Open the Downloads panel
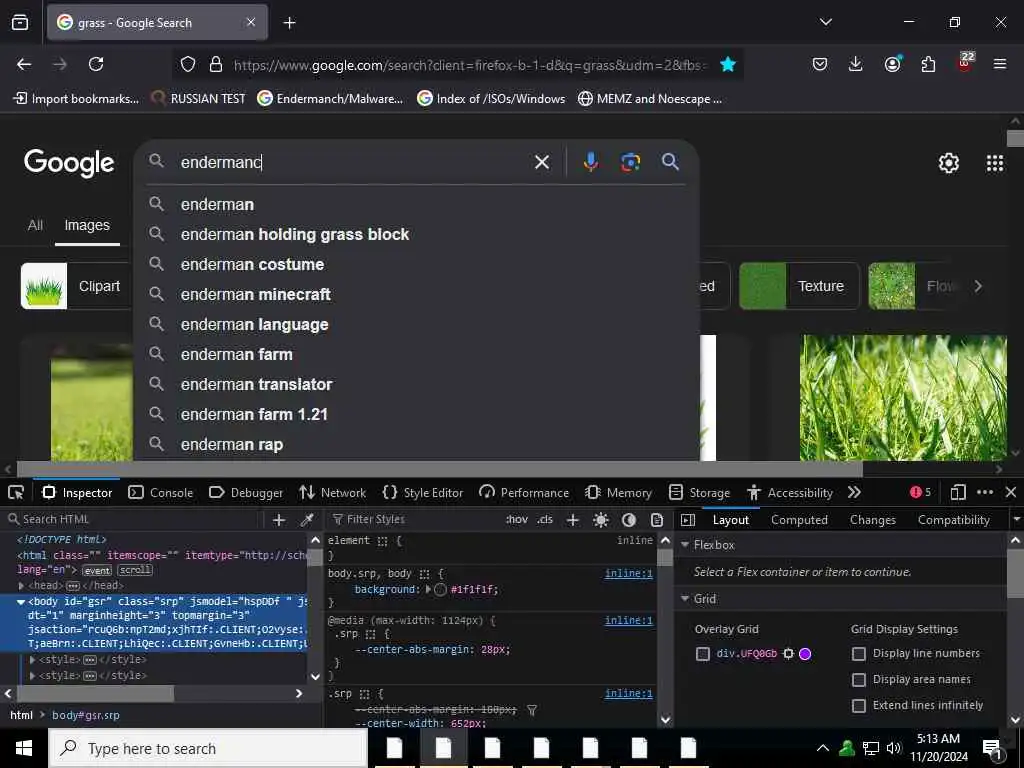The height and width of the screenshot is (768, 1024). tap(856, 64)
